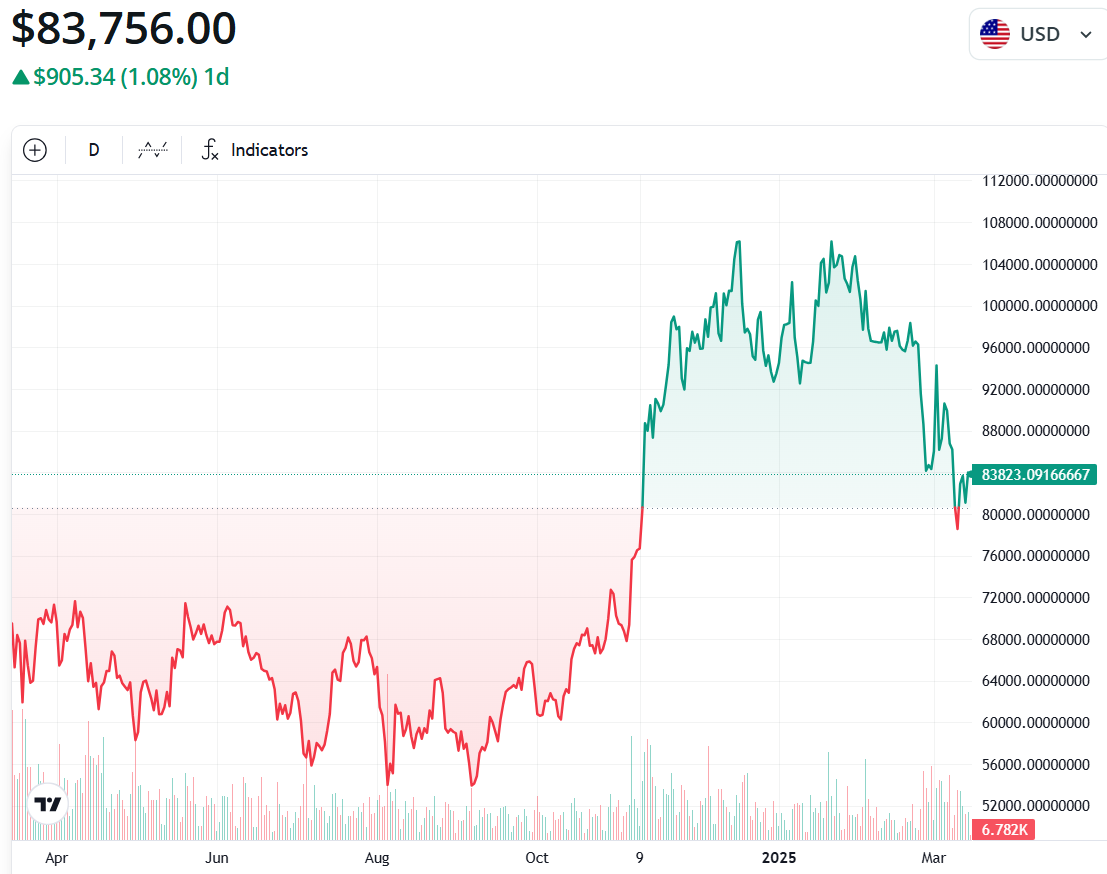Click the 100000.00000000 price axis label
Viewport: 1107px width, 874px height.
1035,306
